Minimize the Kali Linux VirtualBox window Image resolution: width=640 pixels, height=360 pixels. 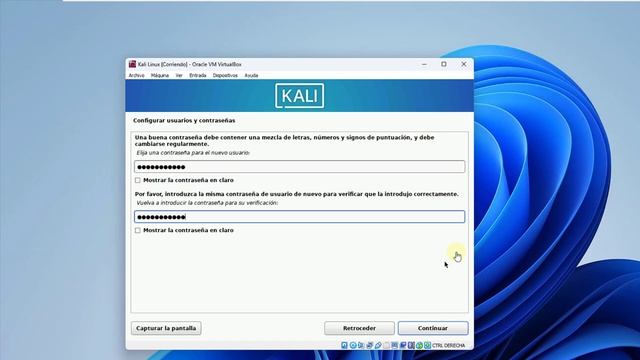tap(424, 64)
